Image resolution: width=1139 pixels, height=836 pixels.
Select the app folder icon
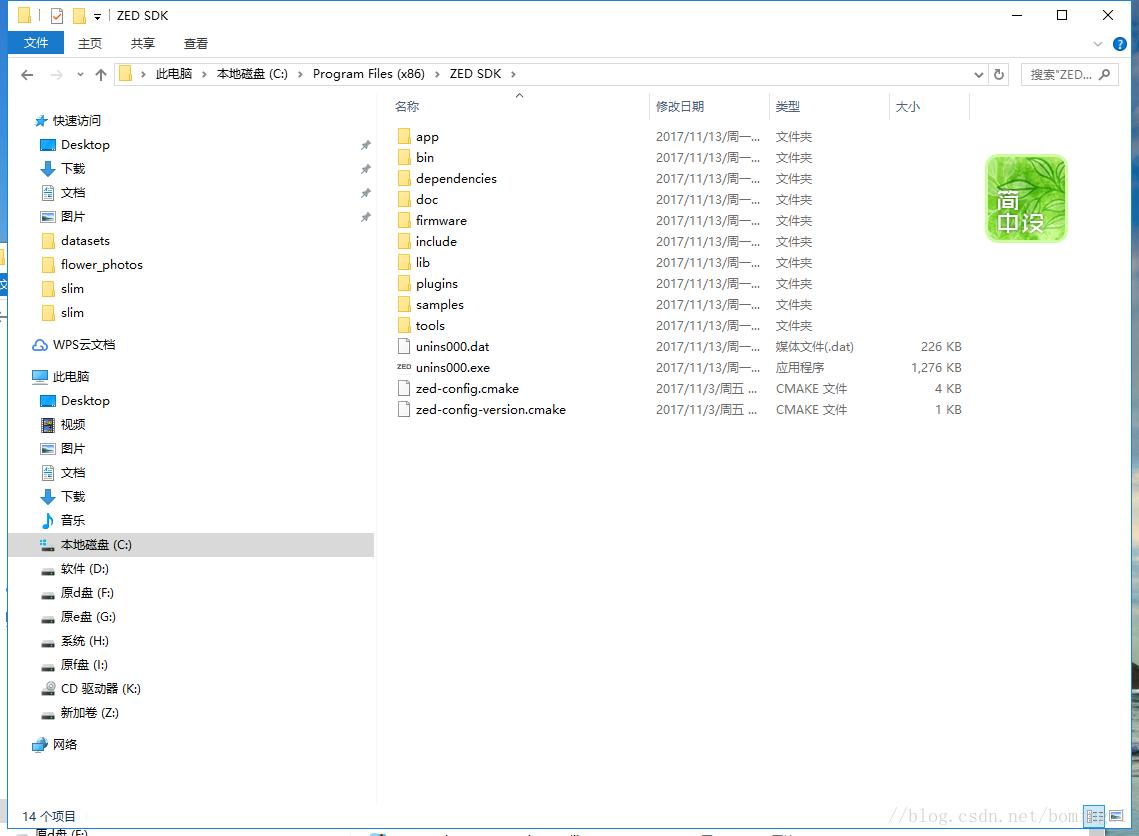[404, 137]
